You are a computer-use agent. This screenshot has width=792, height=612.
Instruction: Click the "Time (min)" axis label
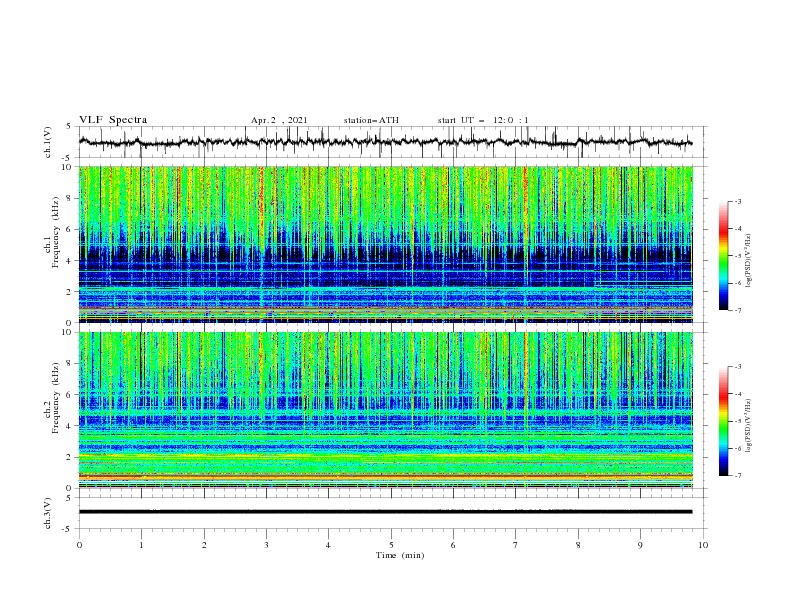(400, 555)
